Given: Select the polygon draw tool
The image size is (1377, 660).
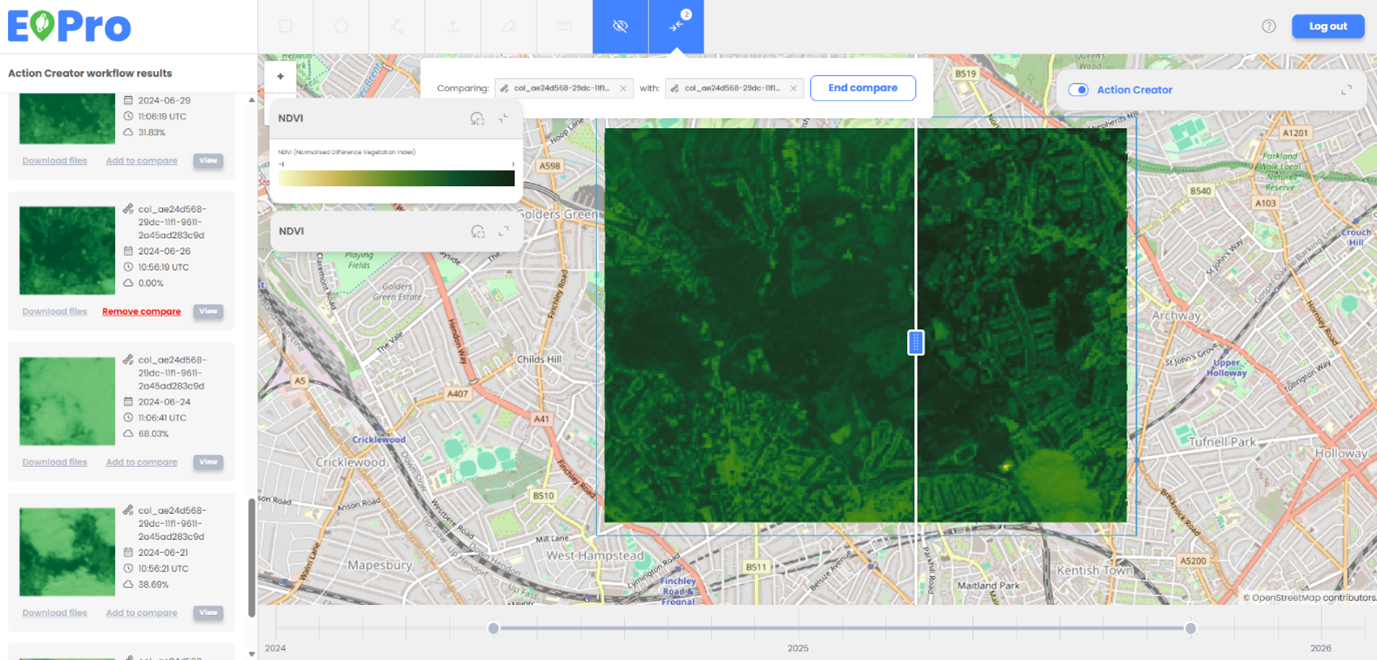Looking at the screenshot, I should tap(397, 27).
